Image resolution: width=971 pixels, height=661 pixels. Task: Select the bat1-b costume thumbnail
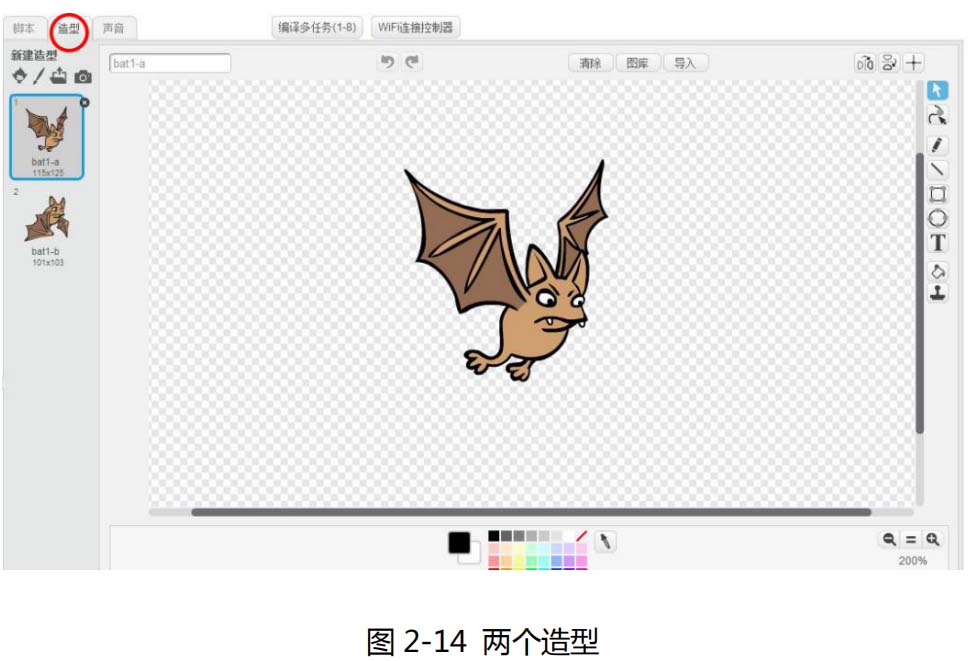coord(47,226)
